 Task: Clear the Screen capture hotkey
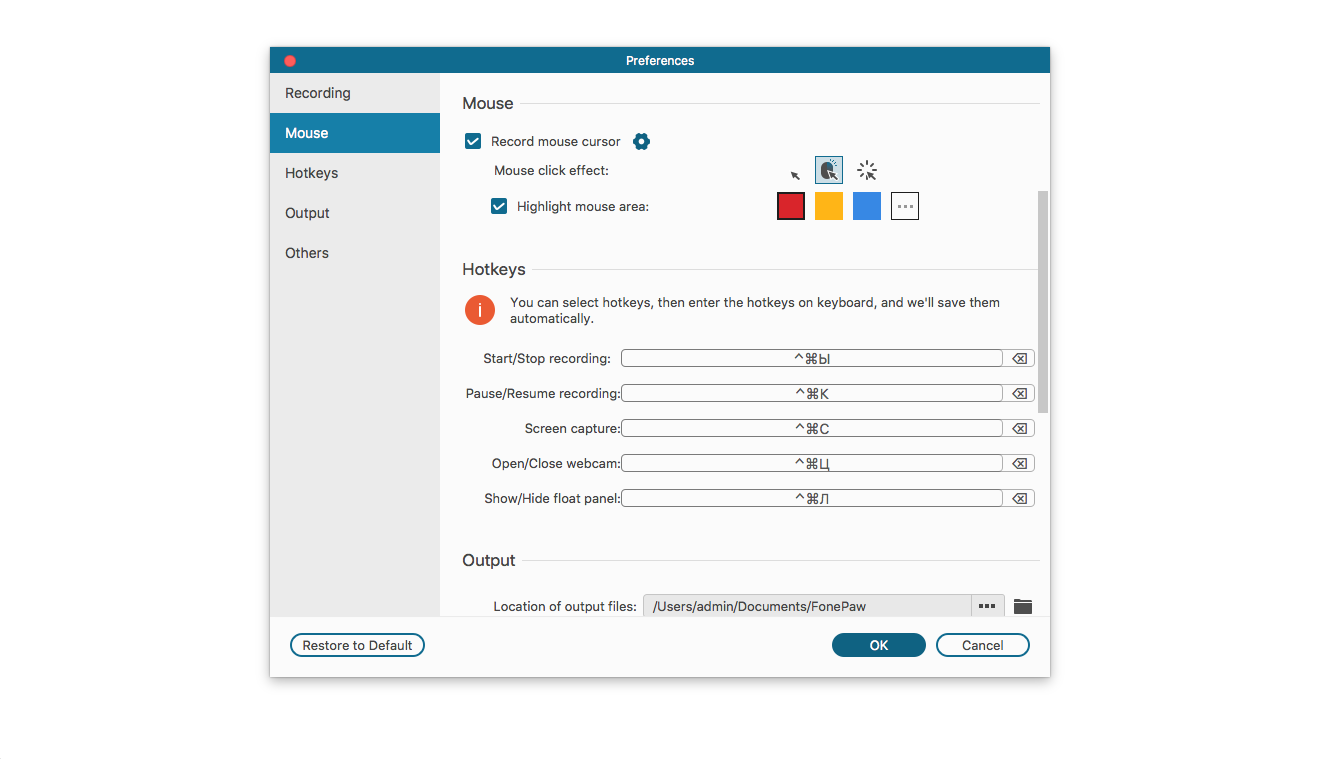(x=1019, y=429)
